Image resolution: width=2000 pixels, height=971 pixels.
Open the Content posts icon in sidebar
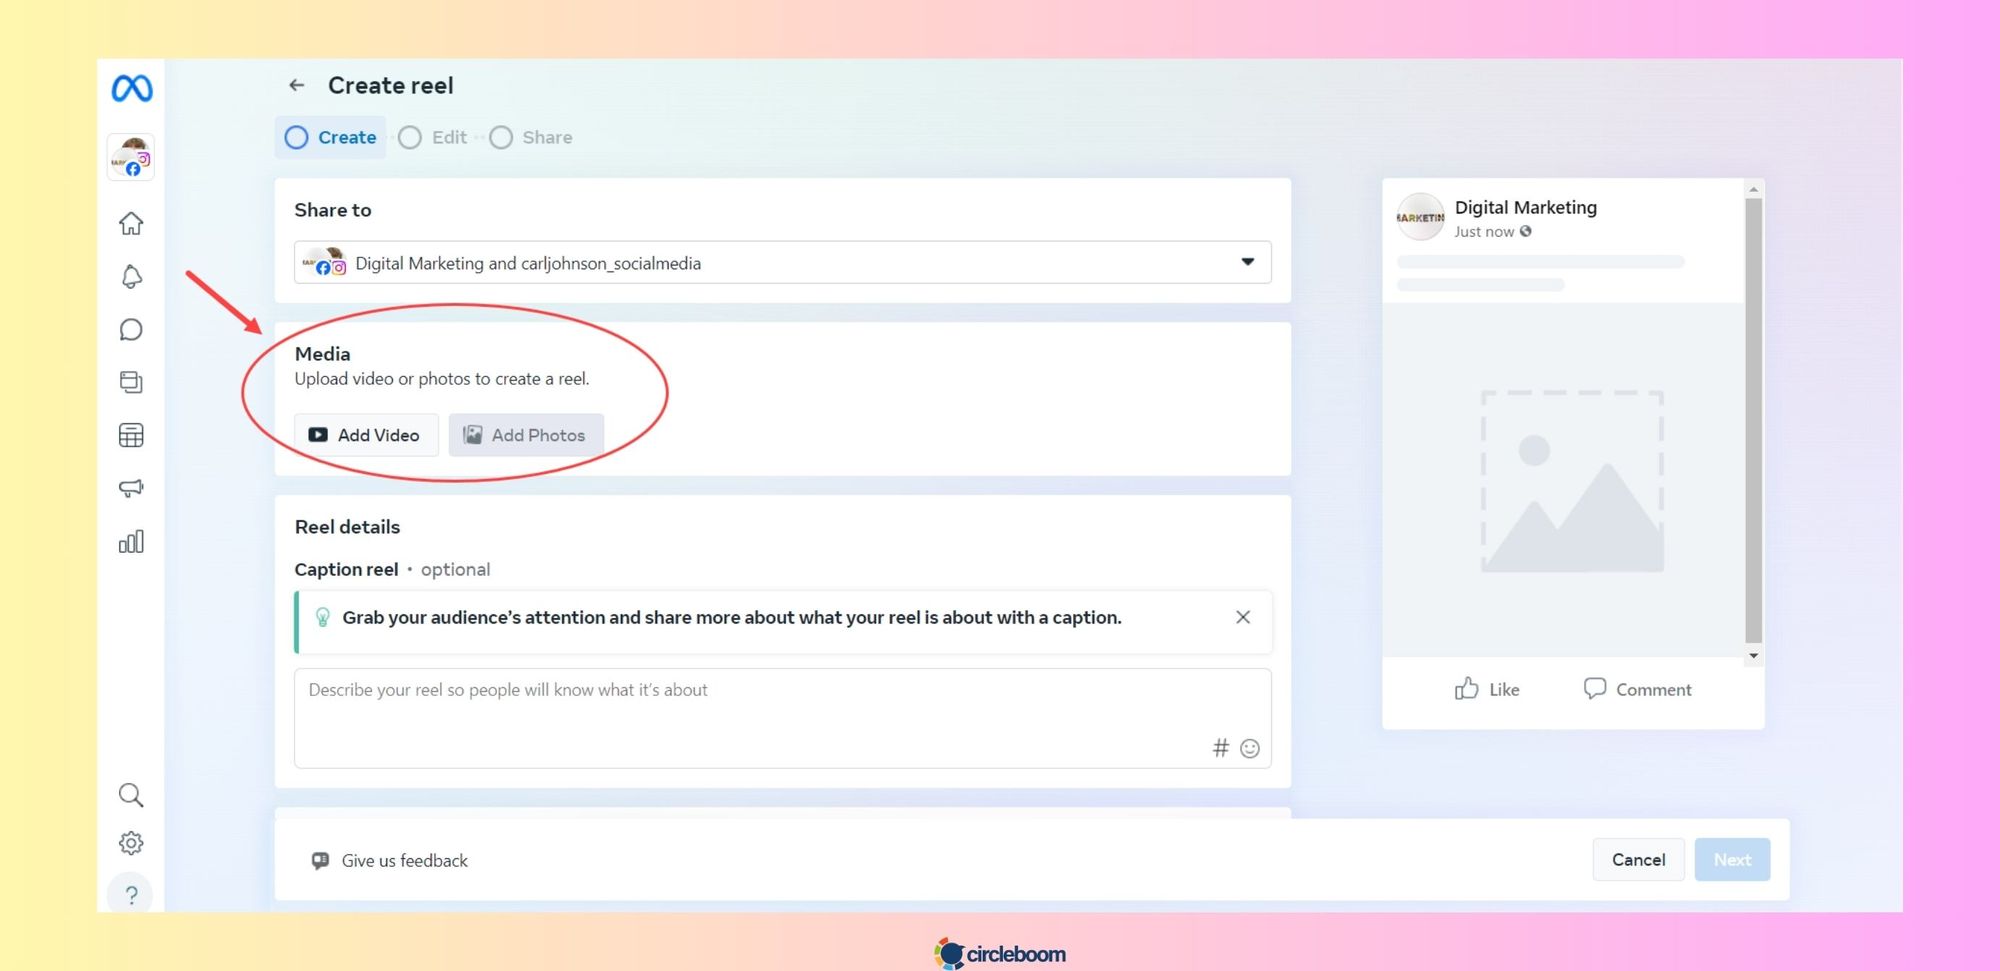click(131, 383)
